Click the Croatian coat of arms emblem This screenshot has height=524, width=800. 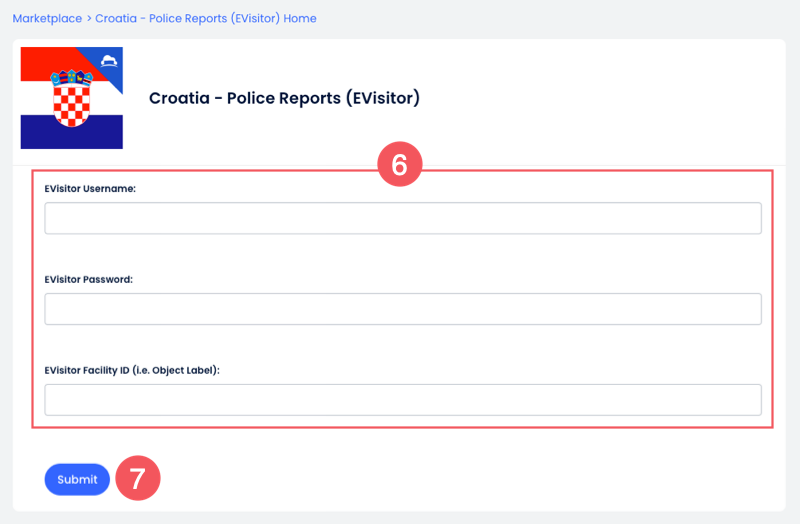(x=72, y=98)
